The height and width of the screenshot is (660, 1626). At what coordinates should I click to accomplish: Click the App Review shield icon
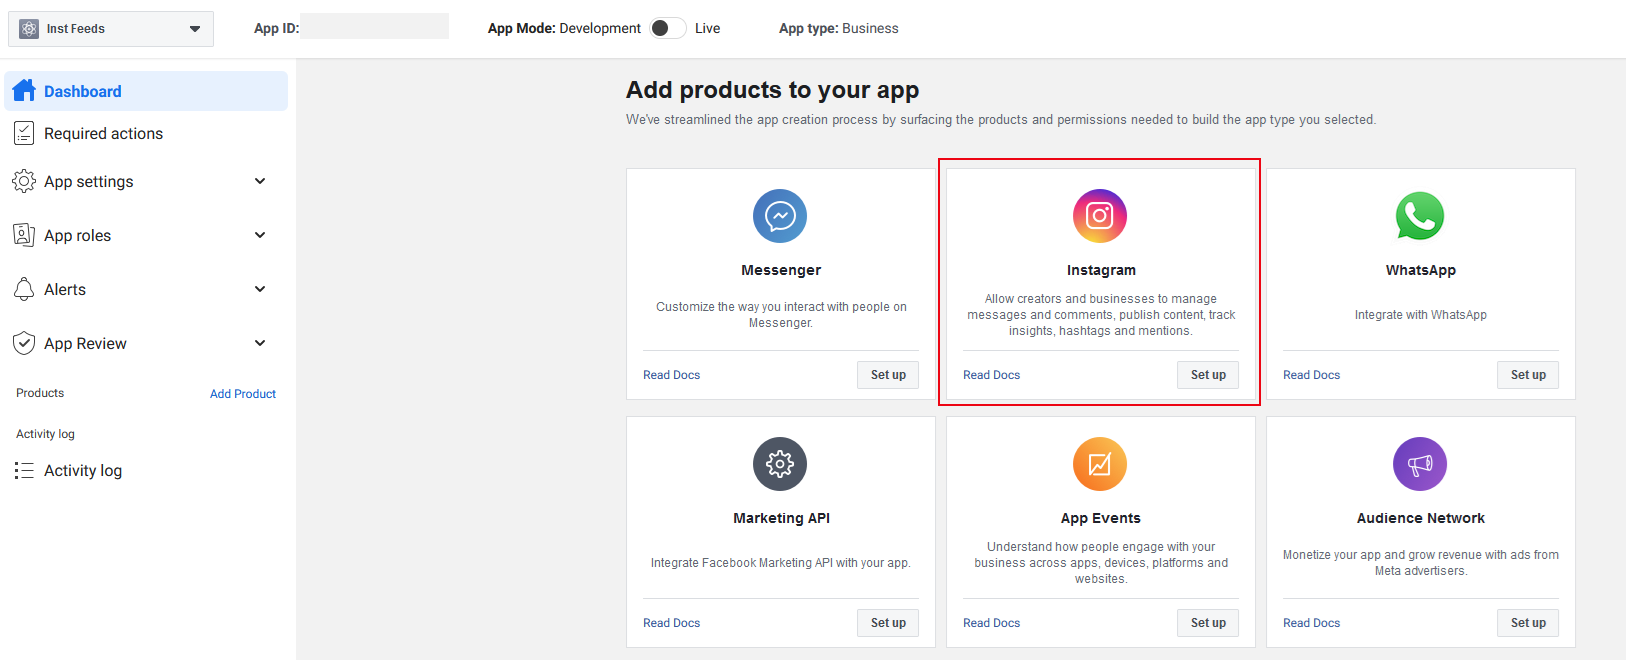click(24, 343)
